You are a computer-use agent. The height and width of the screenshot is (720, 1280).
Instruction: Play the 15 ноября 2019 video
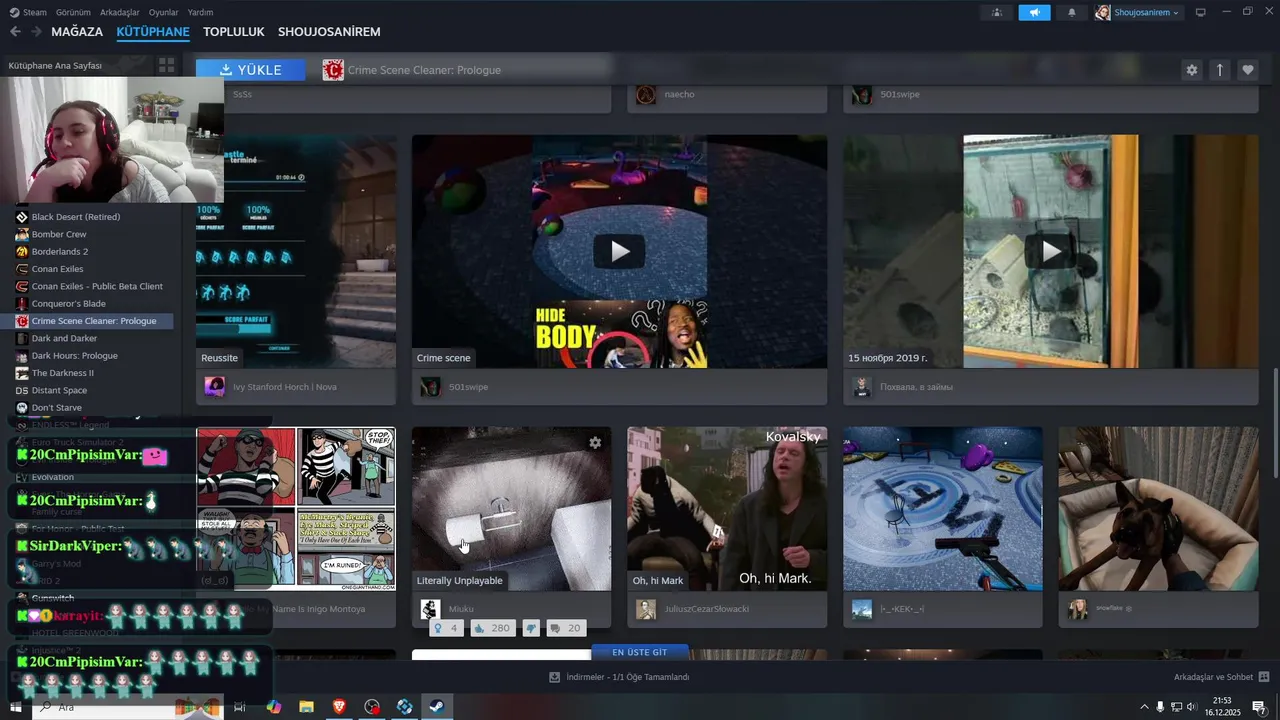point(1051,251)
